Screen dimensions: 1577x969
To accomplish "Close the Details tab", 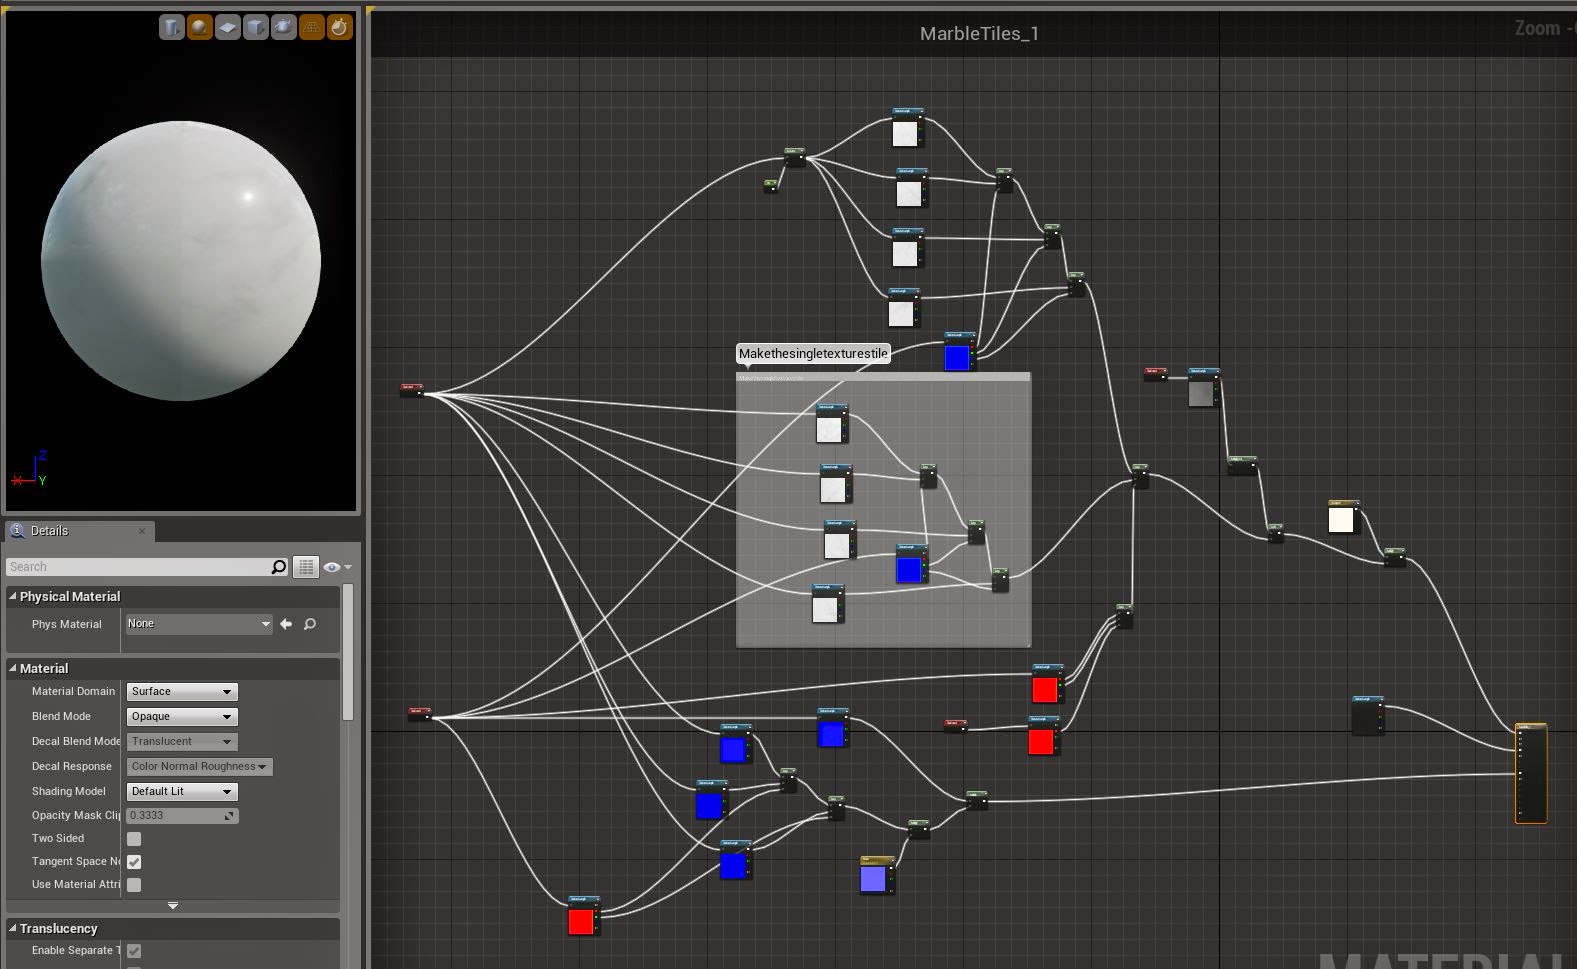I will tap(142, 531).
